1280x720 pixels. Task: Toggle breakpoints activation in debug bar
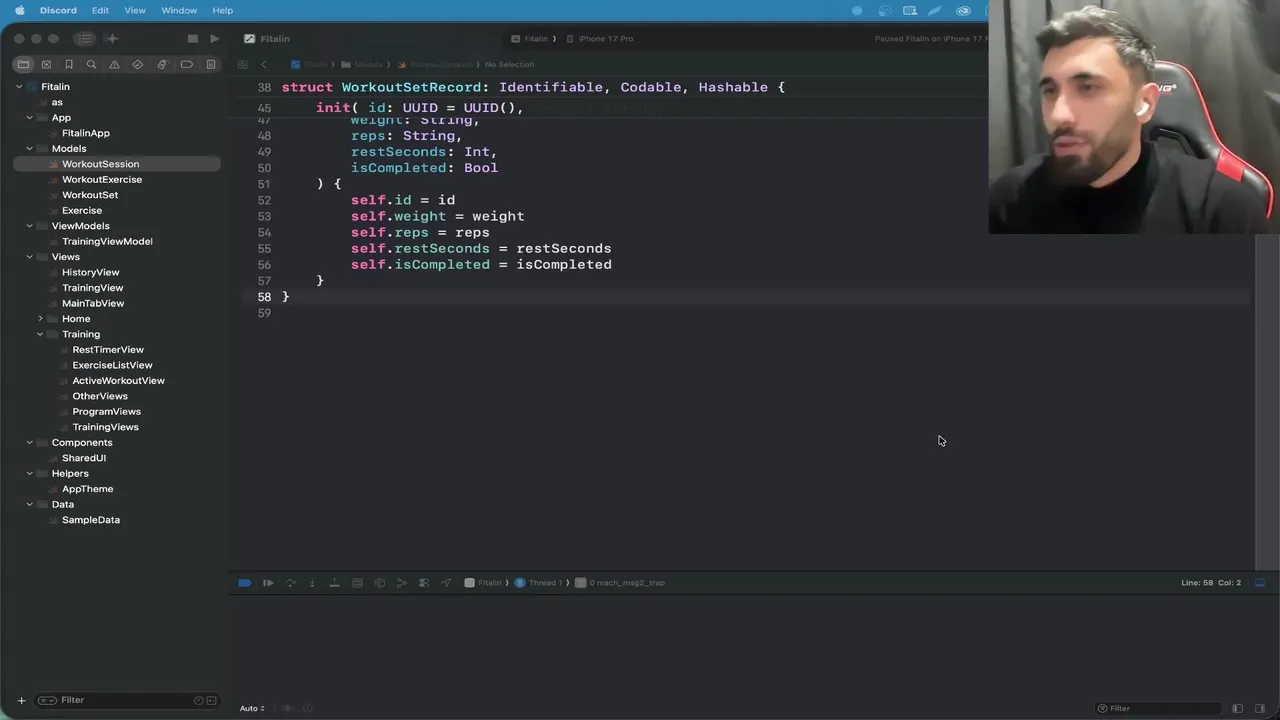click(x=245, y=582)
